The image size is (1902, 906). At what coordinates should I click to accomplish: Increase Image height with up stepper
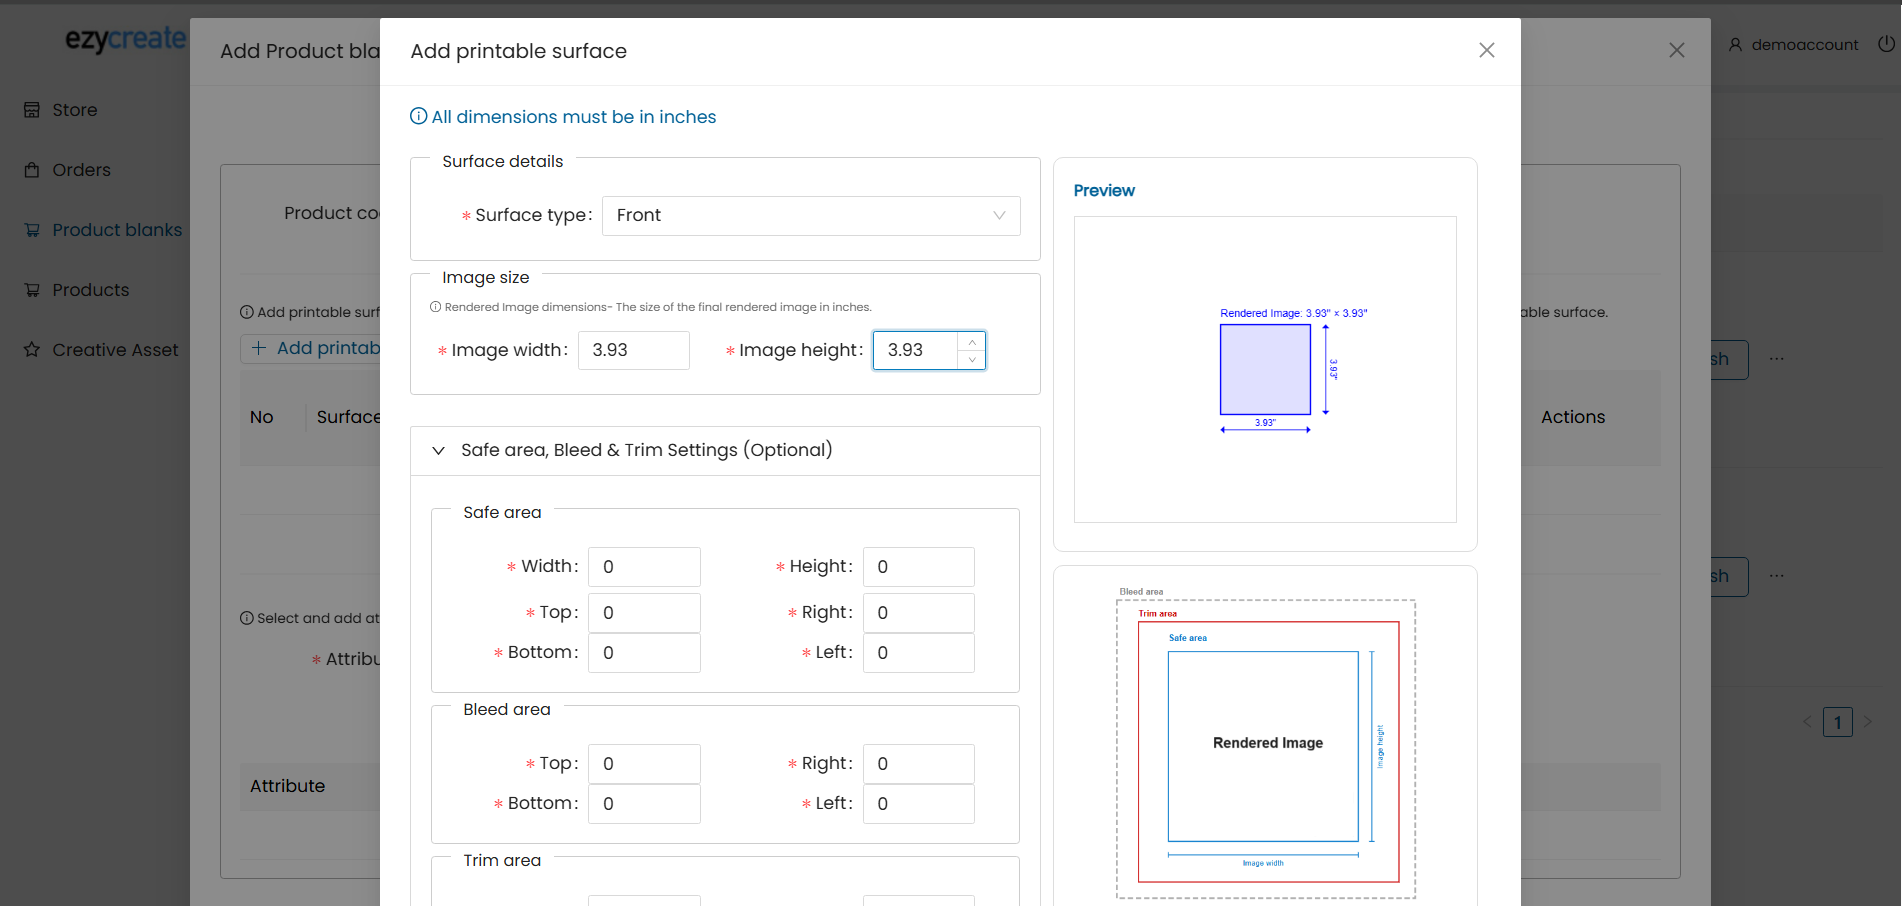tap(972, 342)
